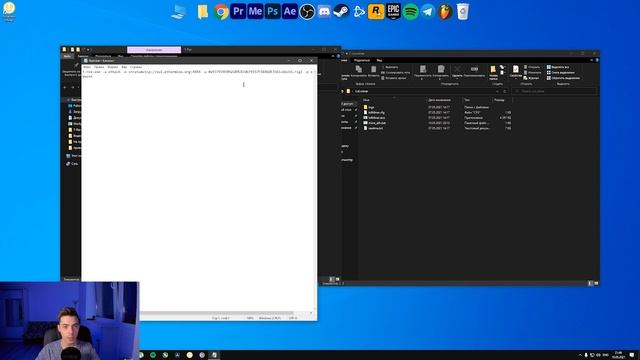640x360 pixels.
Task: Open the Recycle Bin from the dock
Action: [x=462, y=11]
